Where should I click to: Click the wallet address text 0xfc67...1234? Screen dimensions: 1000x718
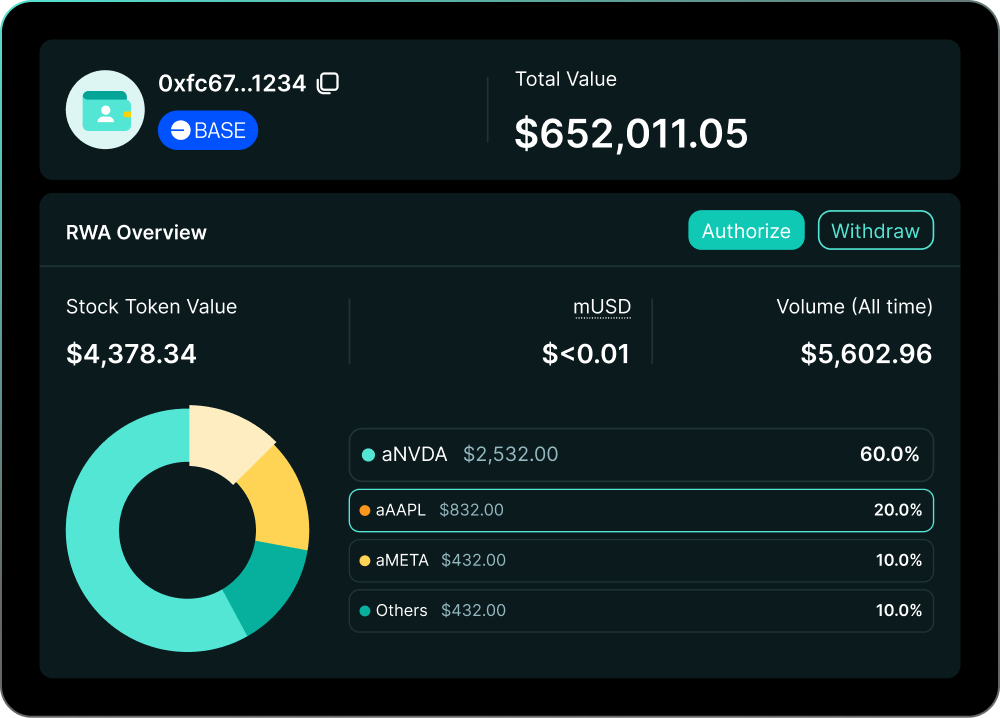232,83
